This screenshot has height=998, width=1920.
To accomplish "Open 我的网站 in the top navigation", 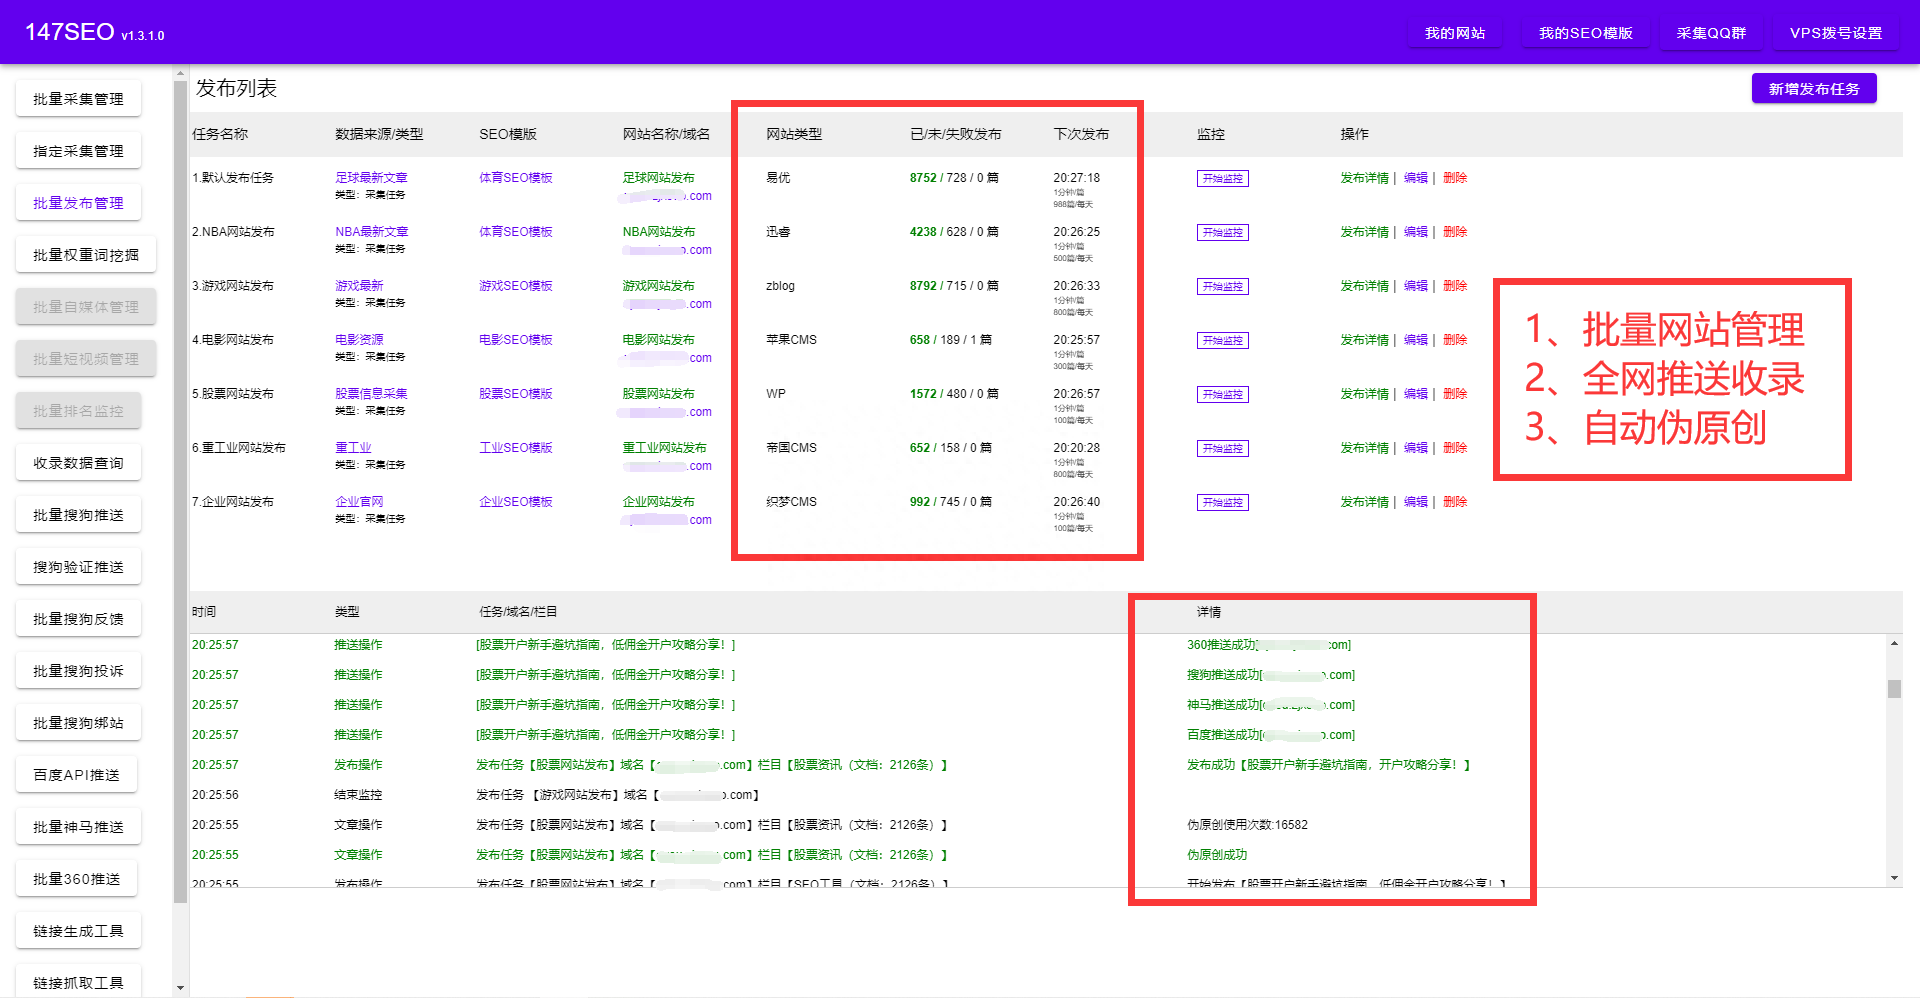I will 1455,31.
